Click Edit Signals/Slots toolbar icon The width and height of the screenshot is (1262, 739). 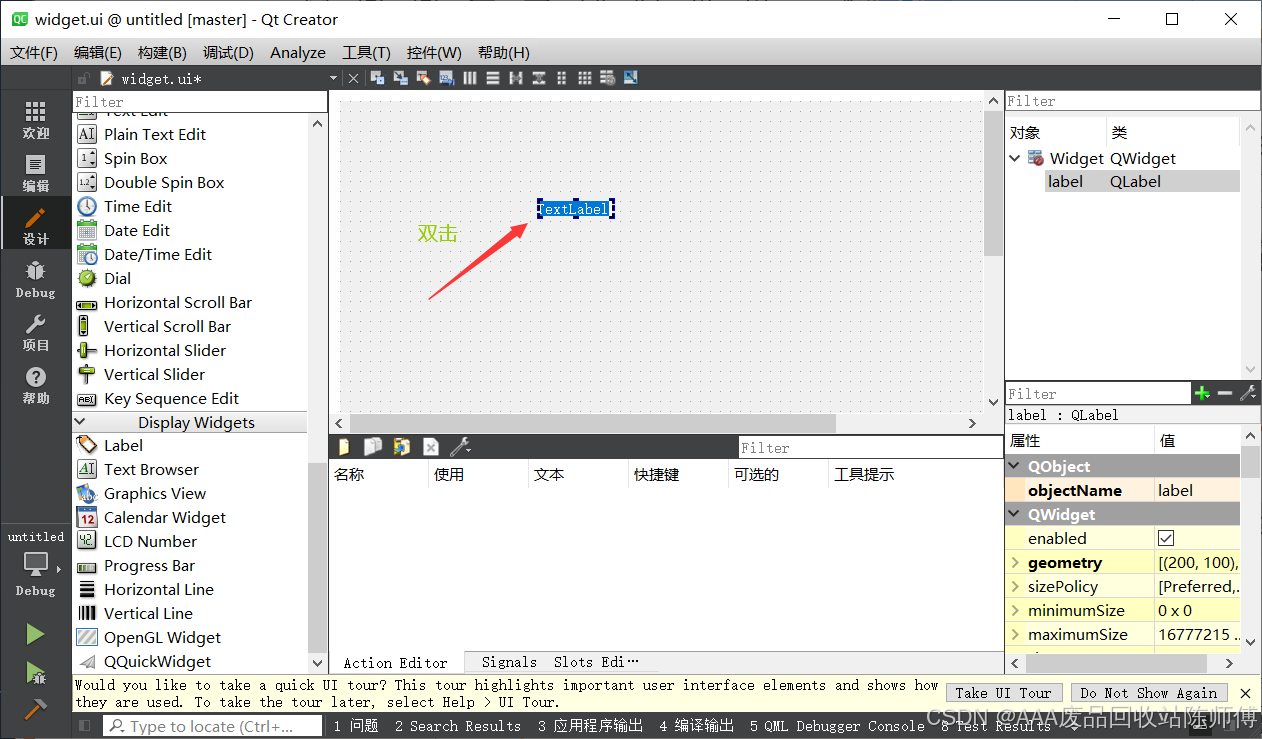(x=400, y=78)
